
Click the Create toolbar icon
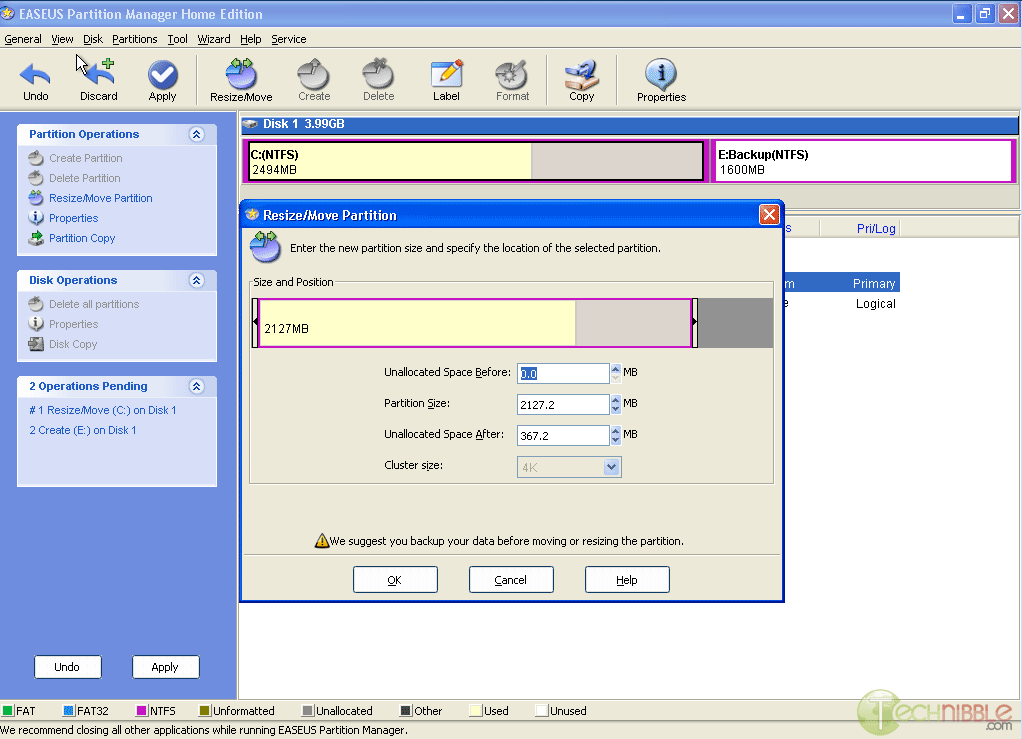tap(314, 80)
